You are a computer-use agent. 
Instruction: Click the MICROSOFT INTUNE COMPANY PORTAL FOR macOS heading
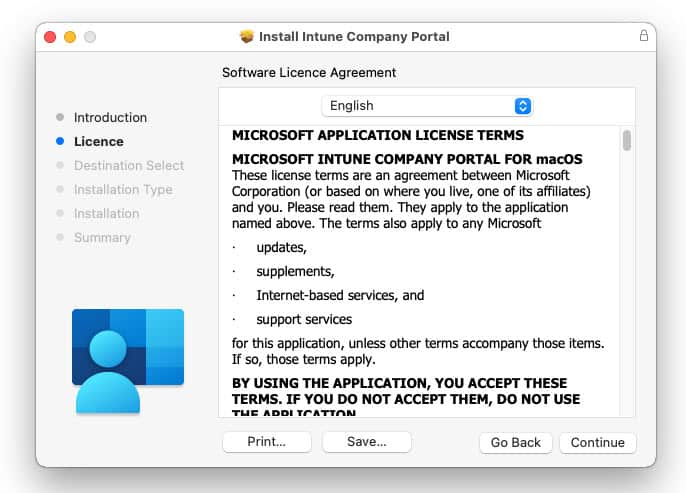point(407,159)
